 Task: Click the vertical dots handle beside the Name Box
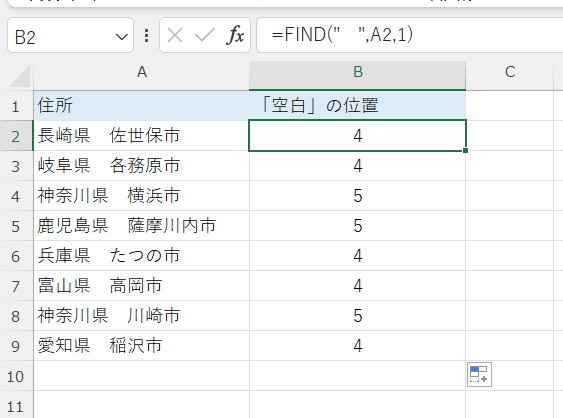click(146, 36)
